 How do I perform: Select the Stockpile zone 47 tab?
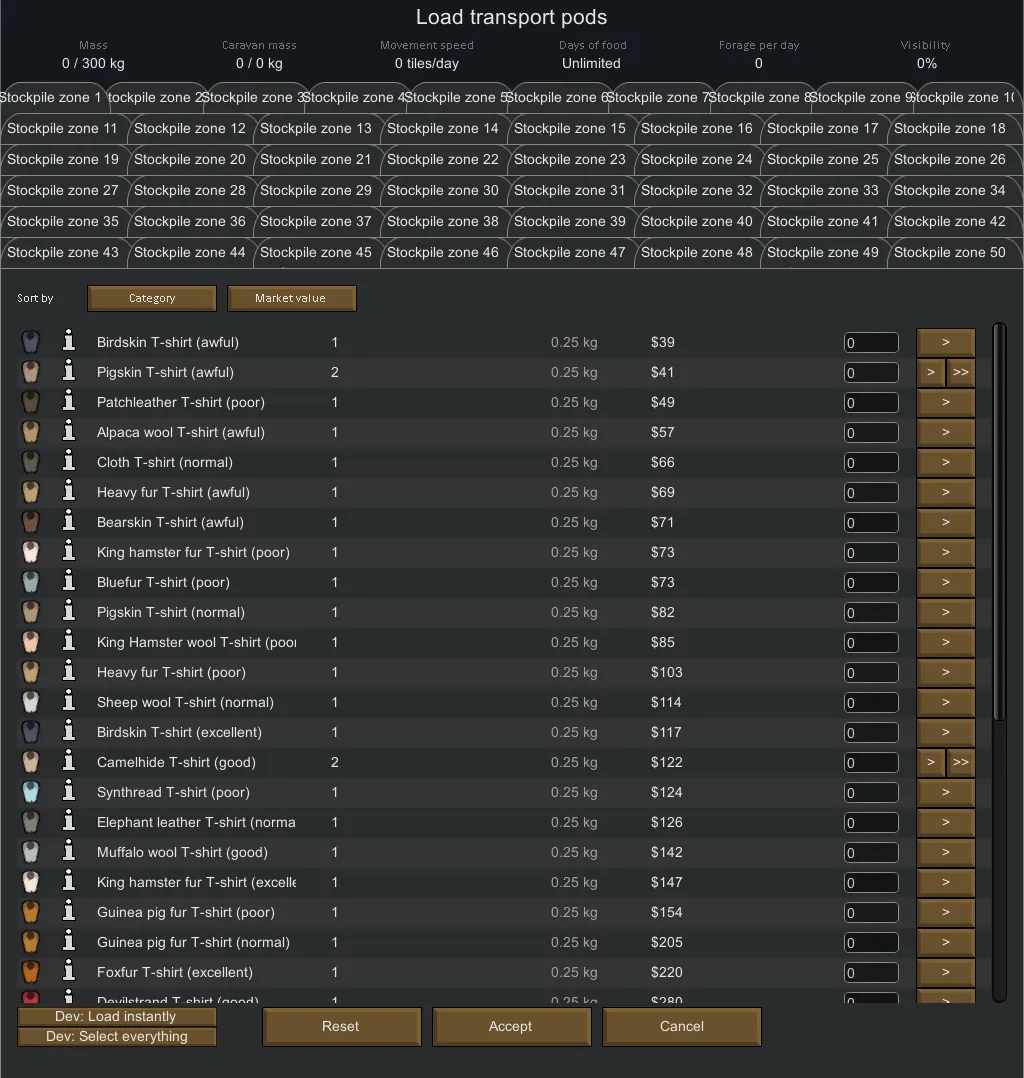tap(569, 253)
